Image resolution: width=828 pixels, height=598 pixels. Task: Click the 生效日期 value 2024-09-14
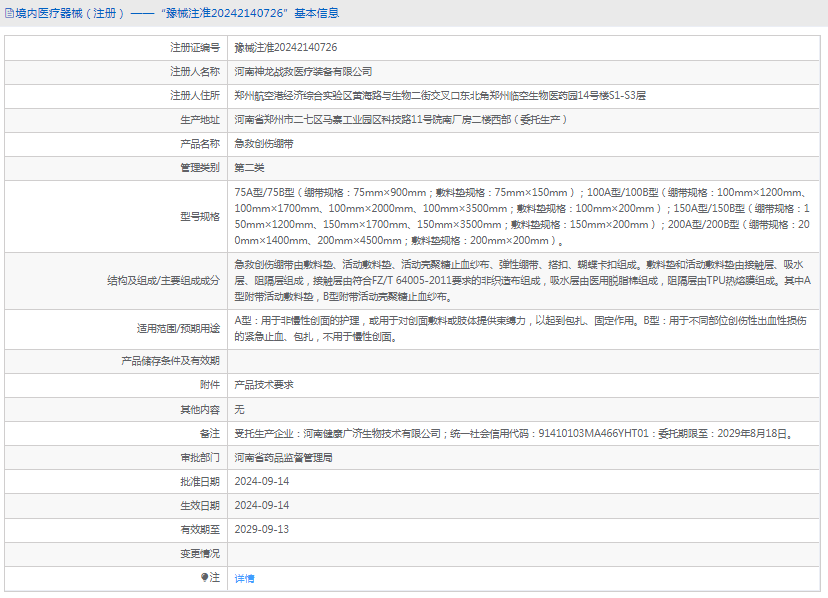tap(262, 506)
